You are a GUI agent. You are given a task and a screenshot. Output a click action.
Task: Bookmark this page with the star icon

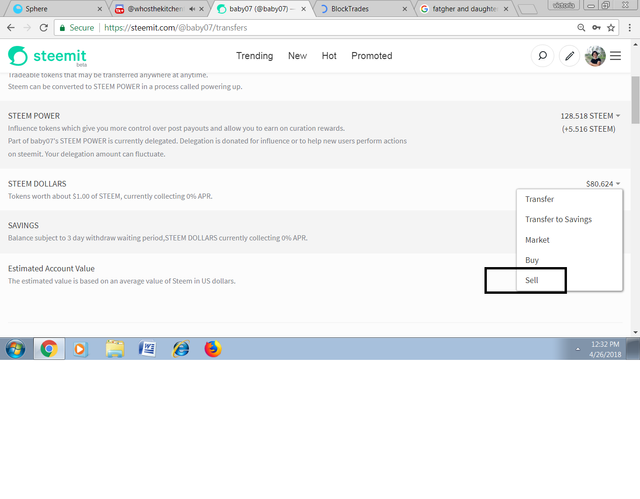tap(611, 28)
